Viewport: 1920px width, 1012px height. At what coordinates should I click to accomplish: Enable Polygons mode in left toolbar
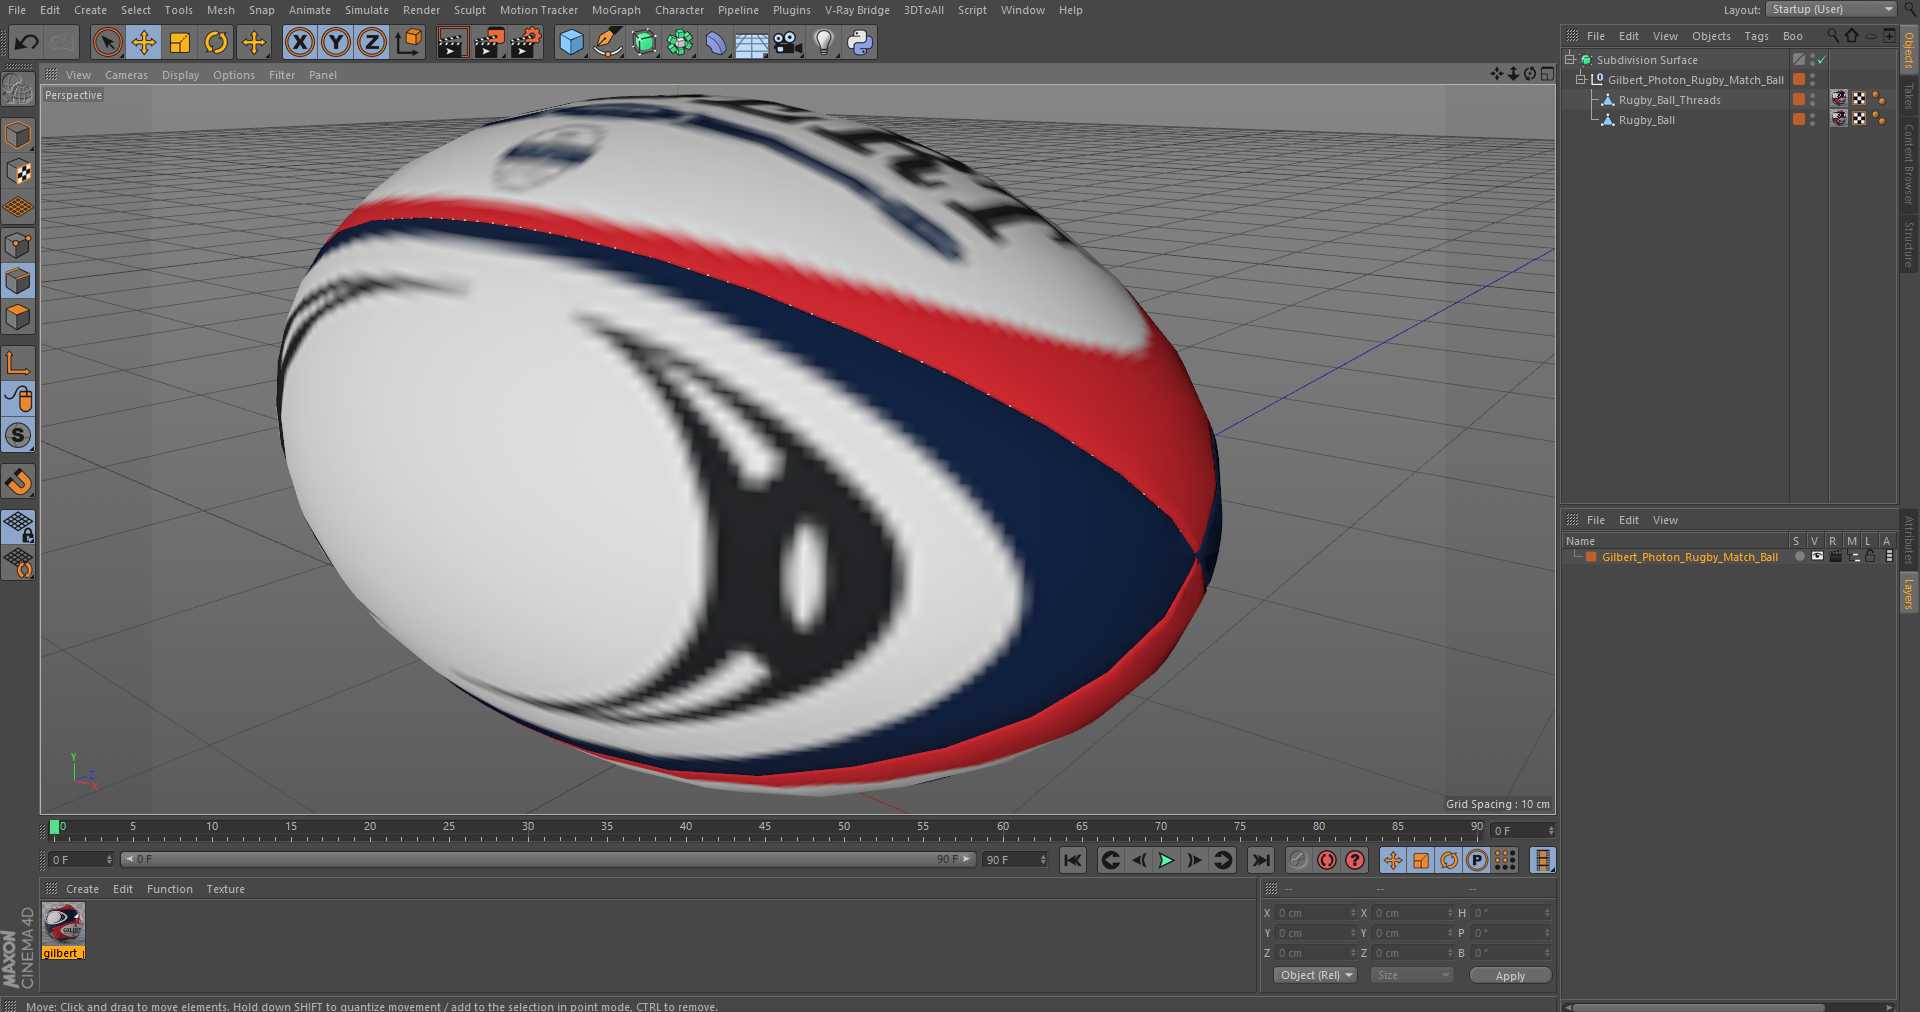18,317
